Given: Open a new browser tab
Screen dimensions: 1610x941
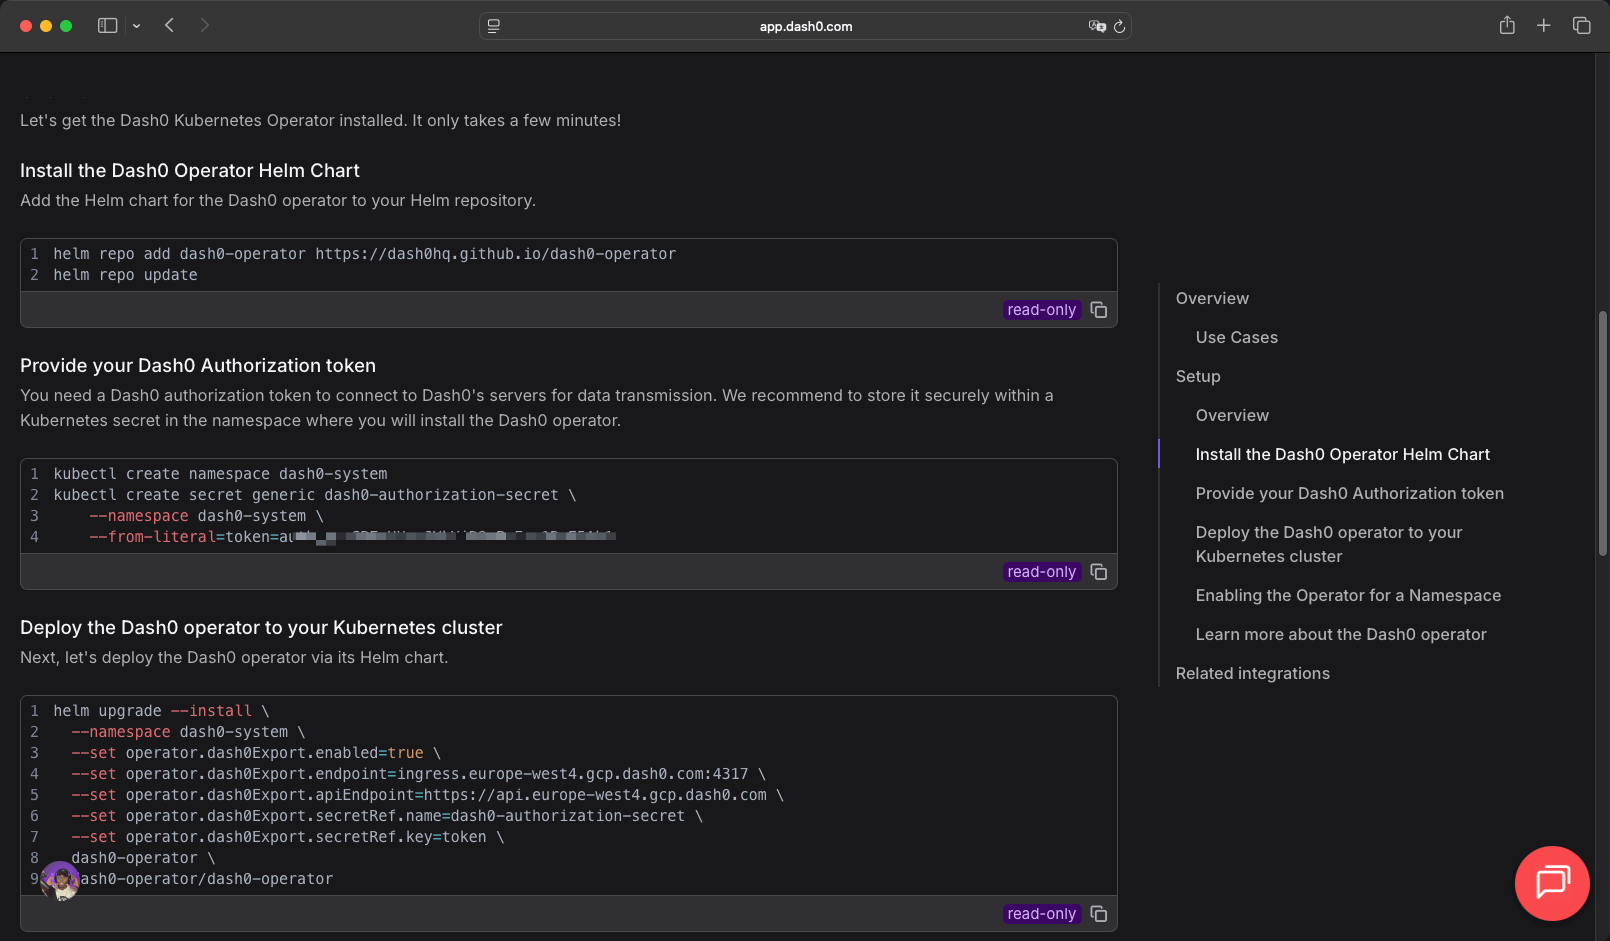Looking at the screenshot, I should 1544,25.
